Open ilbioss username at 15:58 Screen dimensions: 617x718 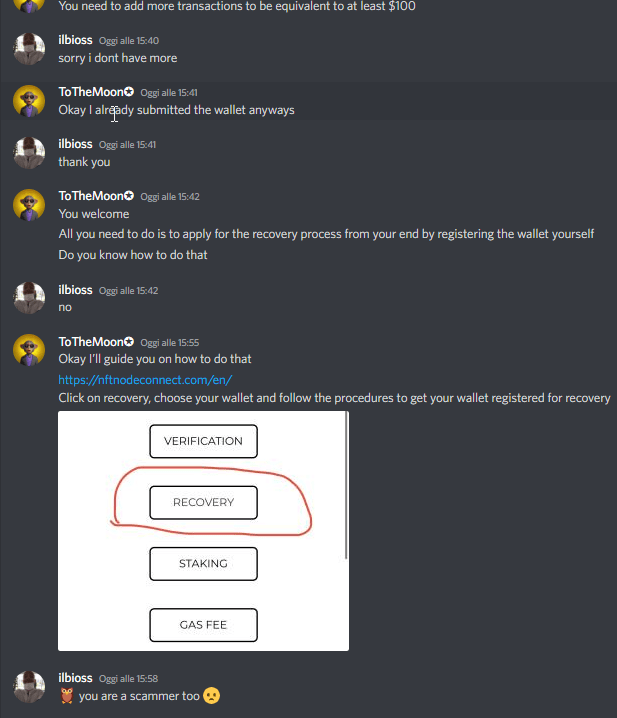coord(76,678)
